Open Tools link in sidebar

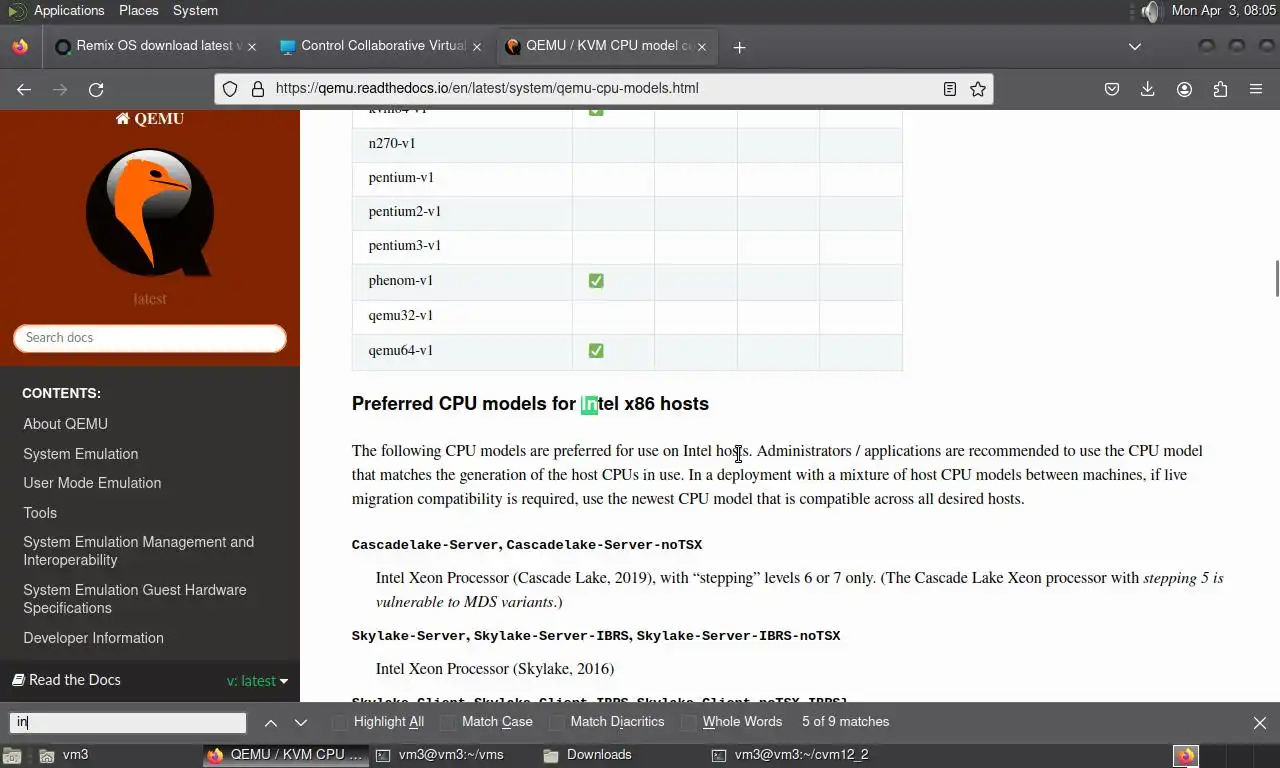[x=40, y=513]
